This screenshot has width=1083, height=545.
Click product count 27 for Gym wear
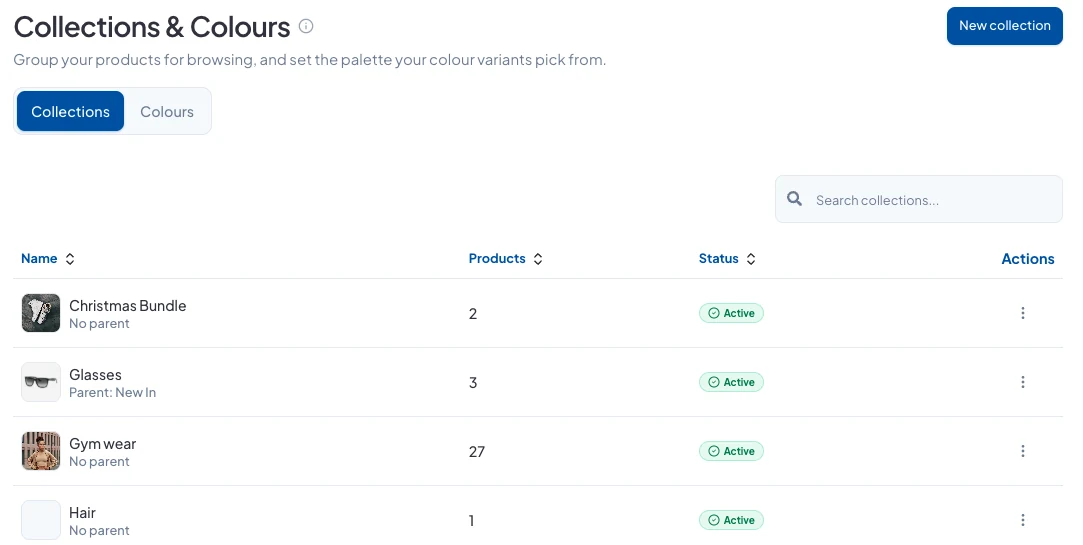[x=477, y=452]
